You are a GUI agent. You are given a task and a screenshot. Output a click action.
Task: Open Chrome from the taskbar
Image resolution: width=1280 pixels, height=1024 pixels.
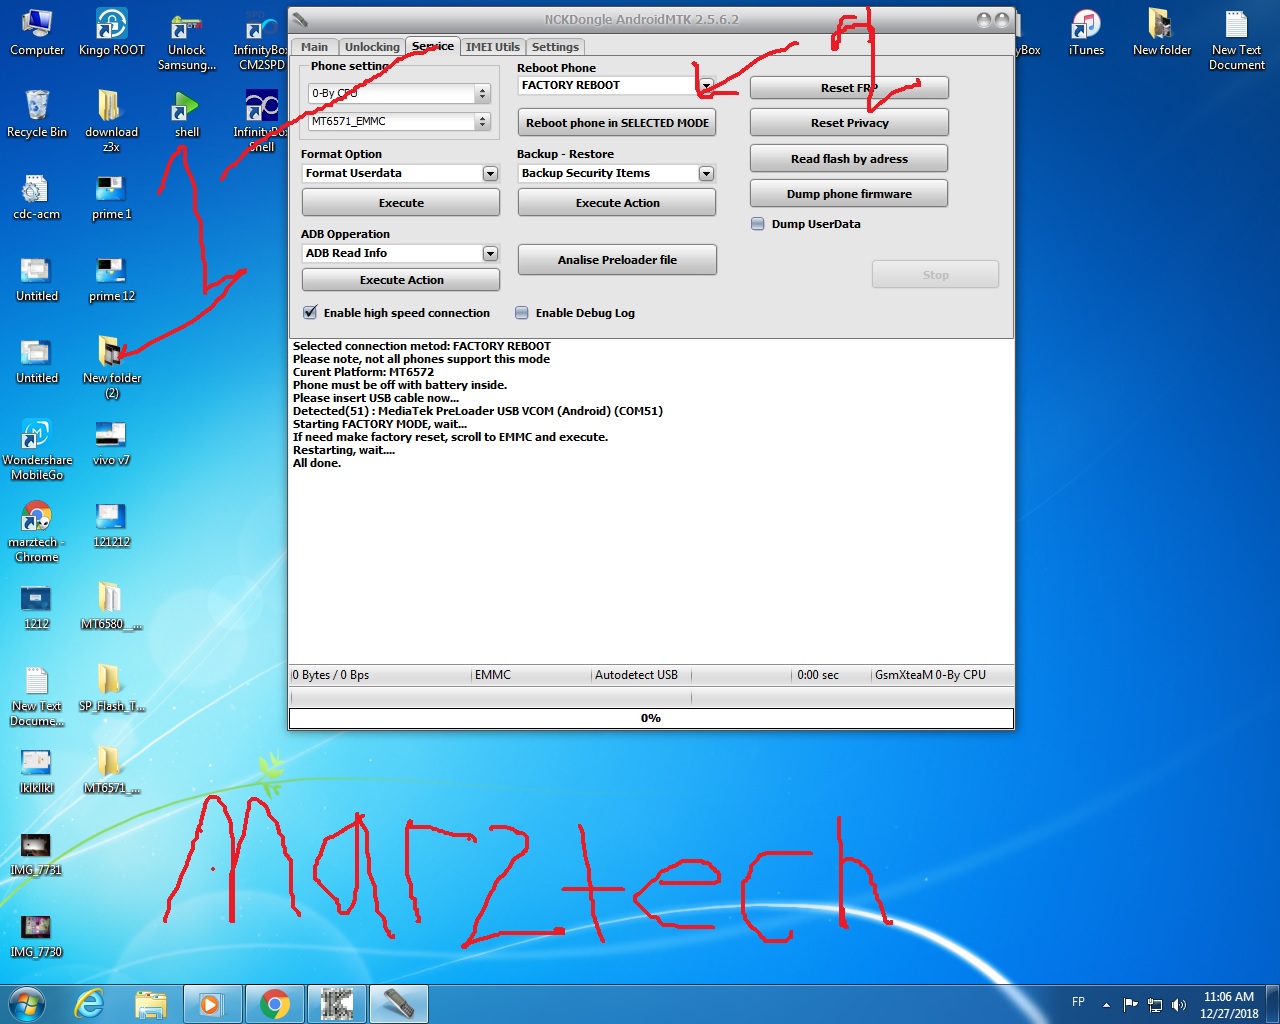[x=275, y=1003]
